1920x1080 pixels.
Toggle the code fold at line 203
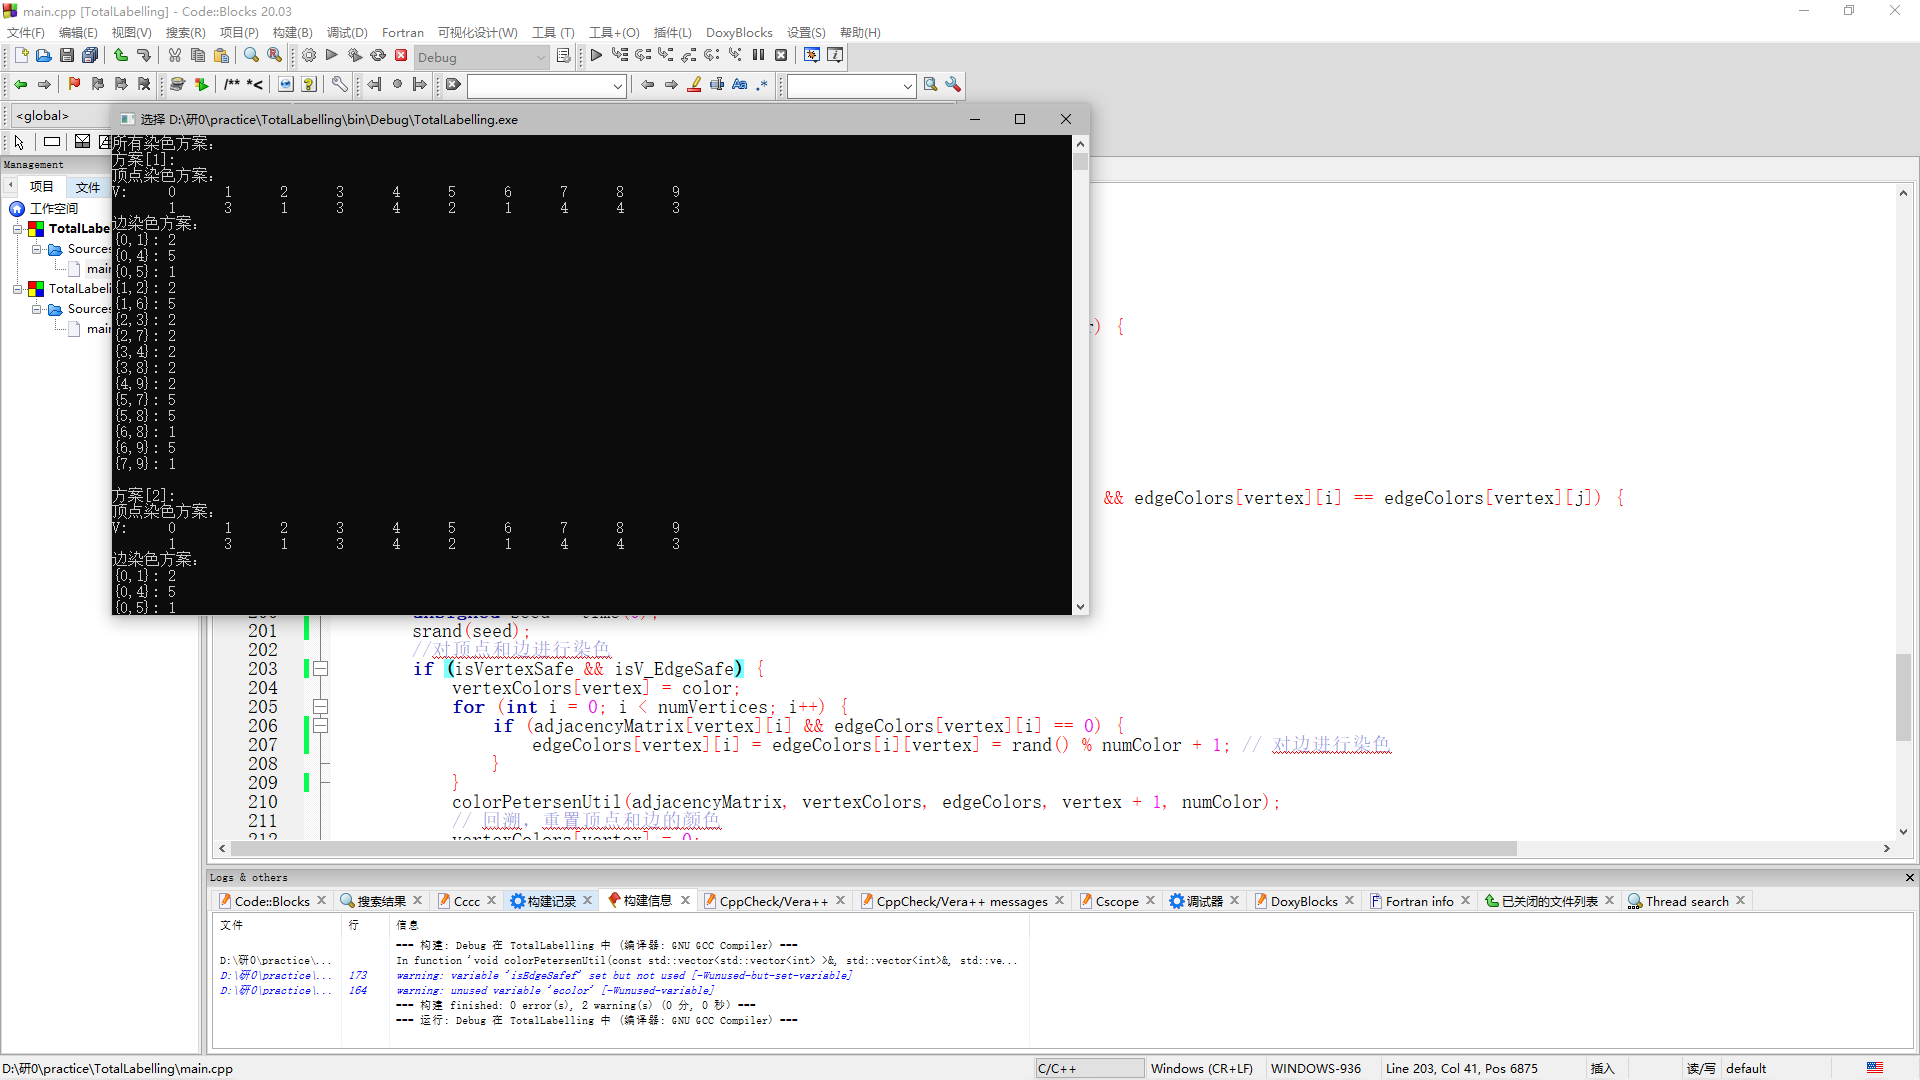(320, 668)
